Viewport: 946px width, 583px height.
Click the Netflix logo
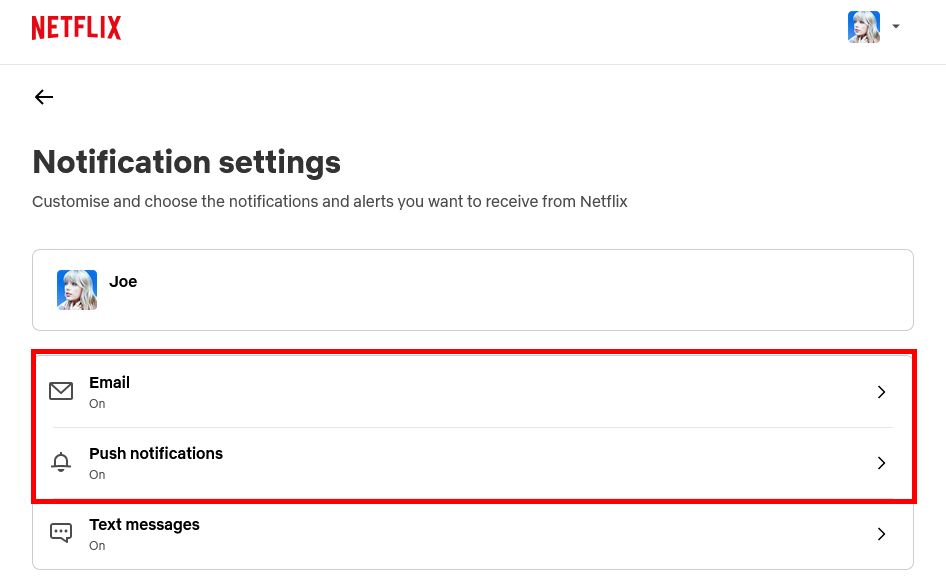76,28
